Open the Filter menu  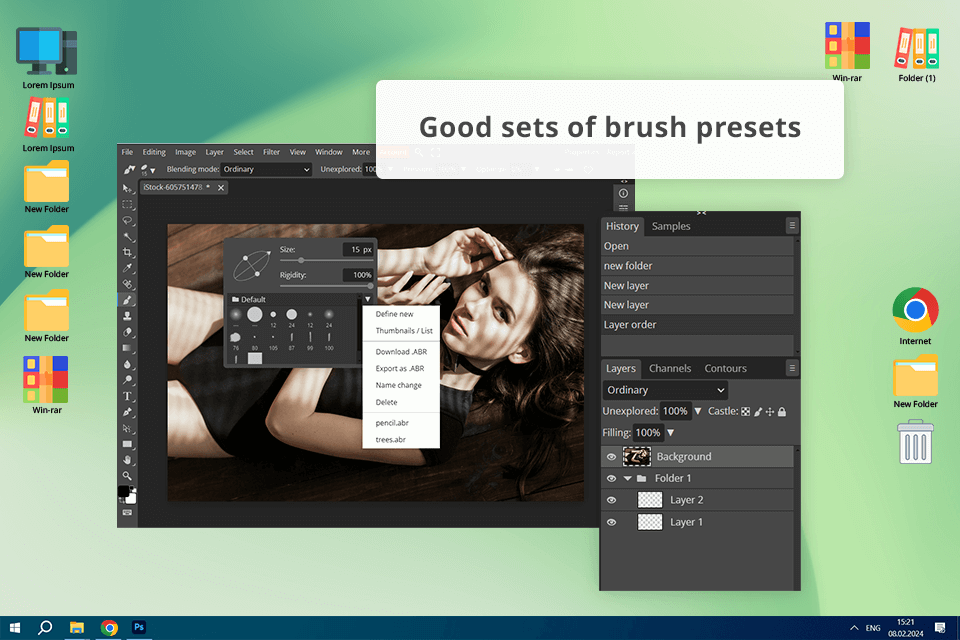point(271,152)
